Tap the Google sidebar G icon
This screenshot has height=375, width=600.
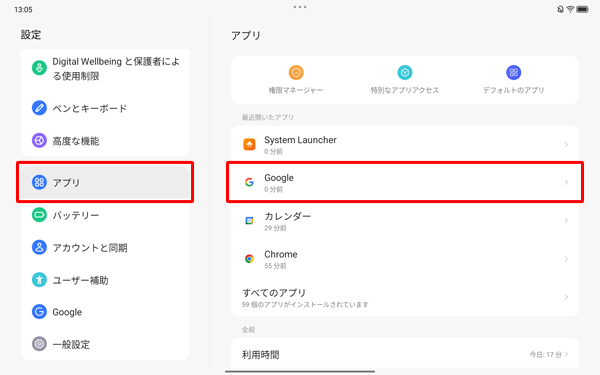pos(39,311)
